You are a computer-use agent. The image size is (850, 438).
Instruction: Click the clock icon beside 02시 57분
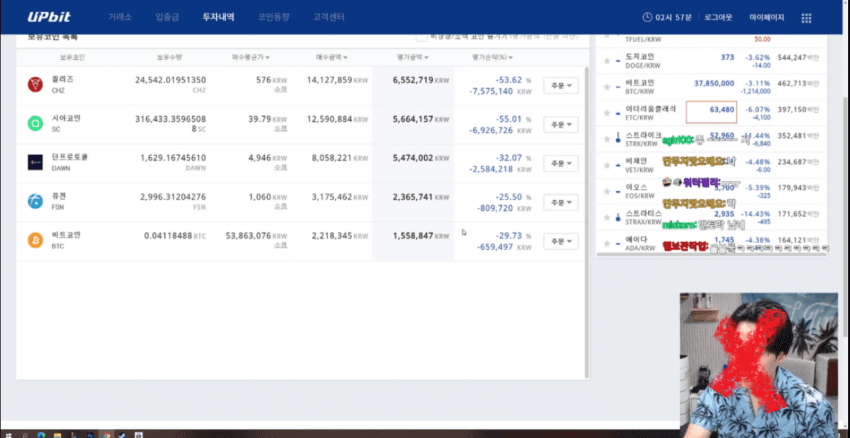pyautogui.click(x=647, y=17)
